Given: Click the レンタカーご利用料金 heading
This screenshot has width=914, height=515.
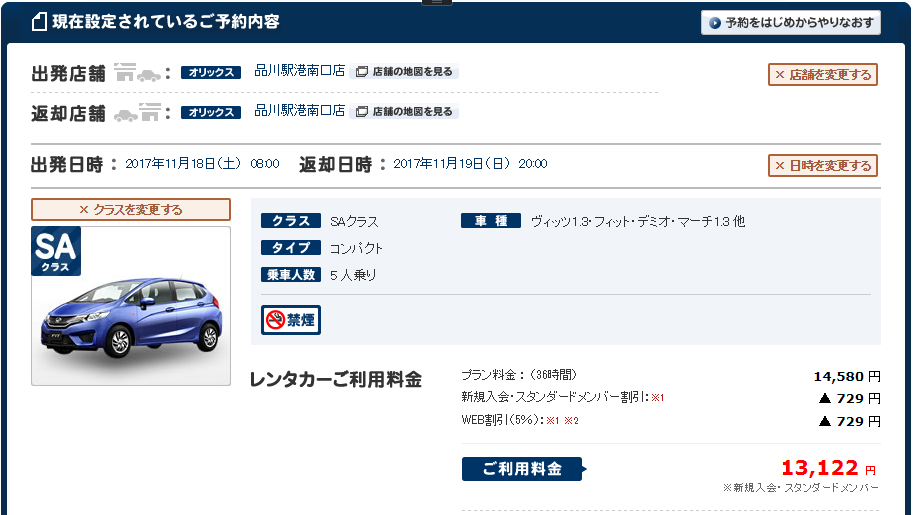Looking at the screenshot, I should 336,380.
